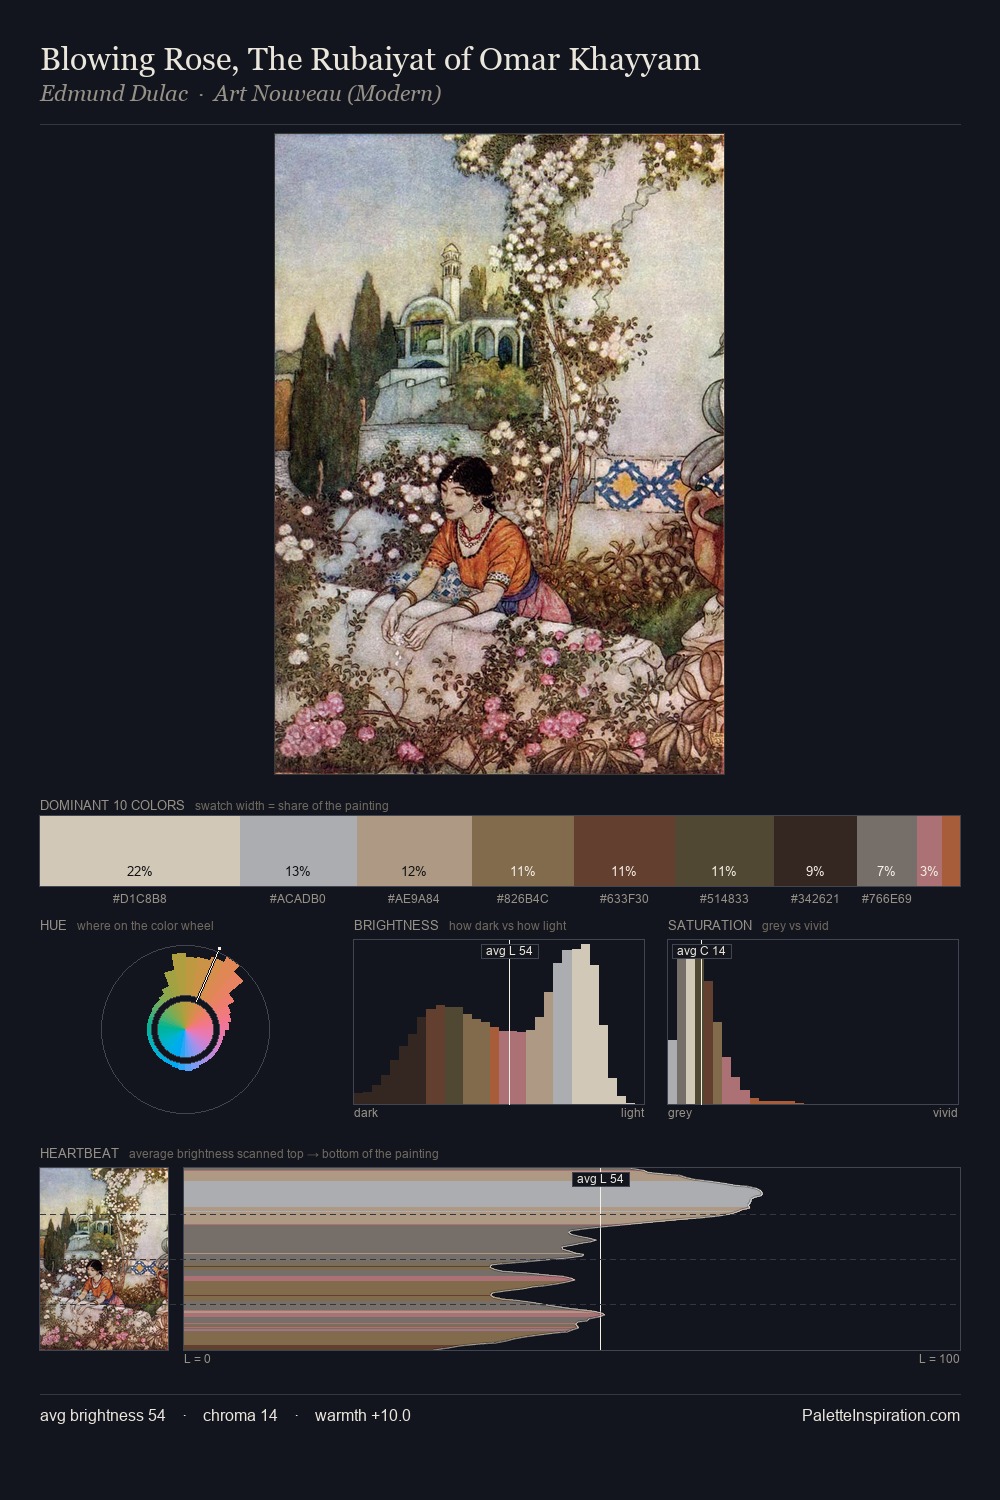Screen dimensions: 1000x1500
Task: Click the hex code #766E69
Action: point(887,898)
